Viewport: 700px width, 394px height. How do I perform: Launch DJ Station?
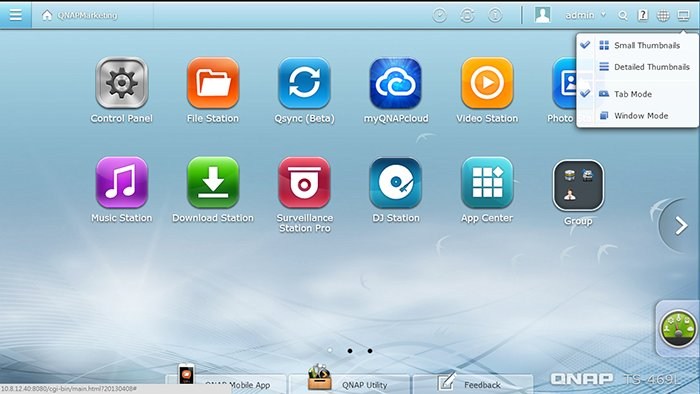point(396,182)
